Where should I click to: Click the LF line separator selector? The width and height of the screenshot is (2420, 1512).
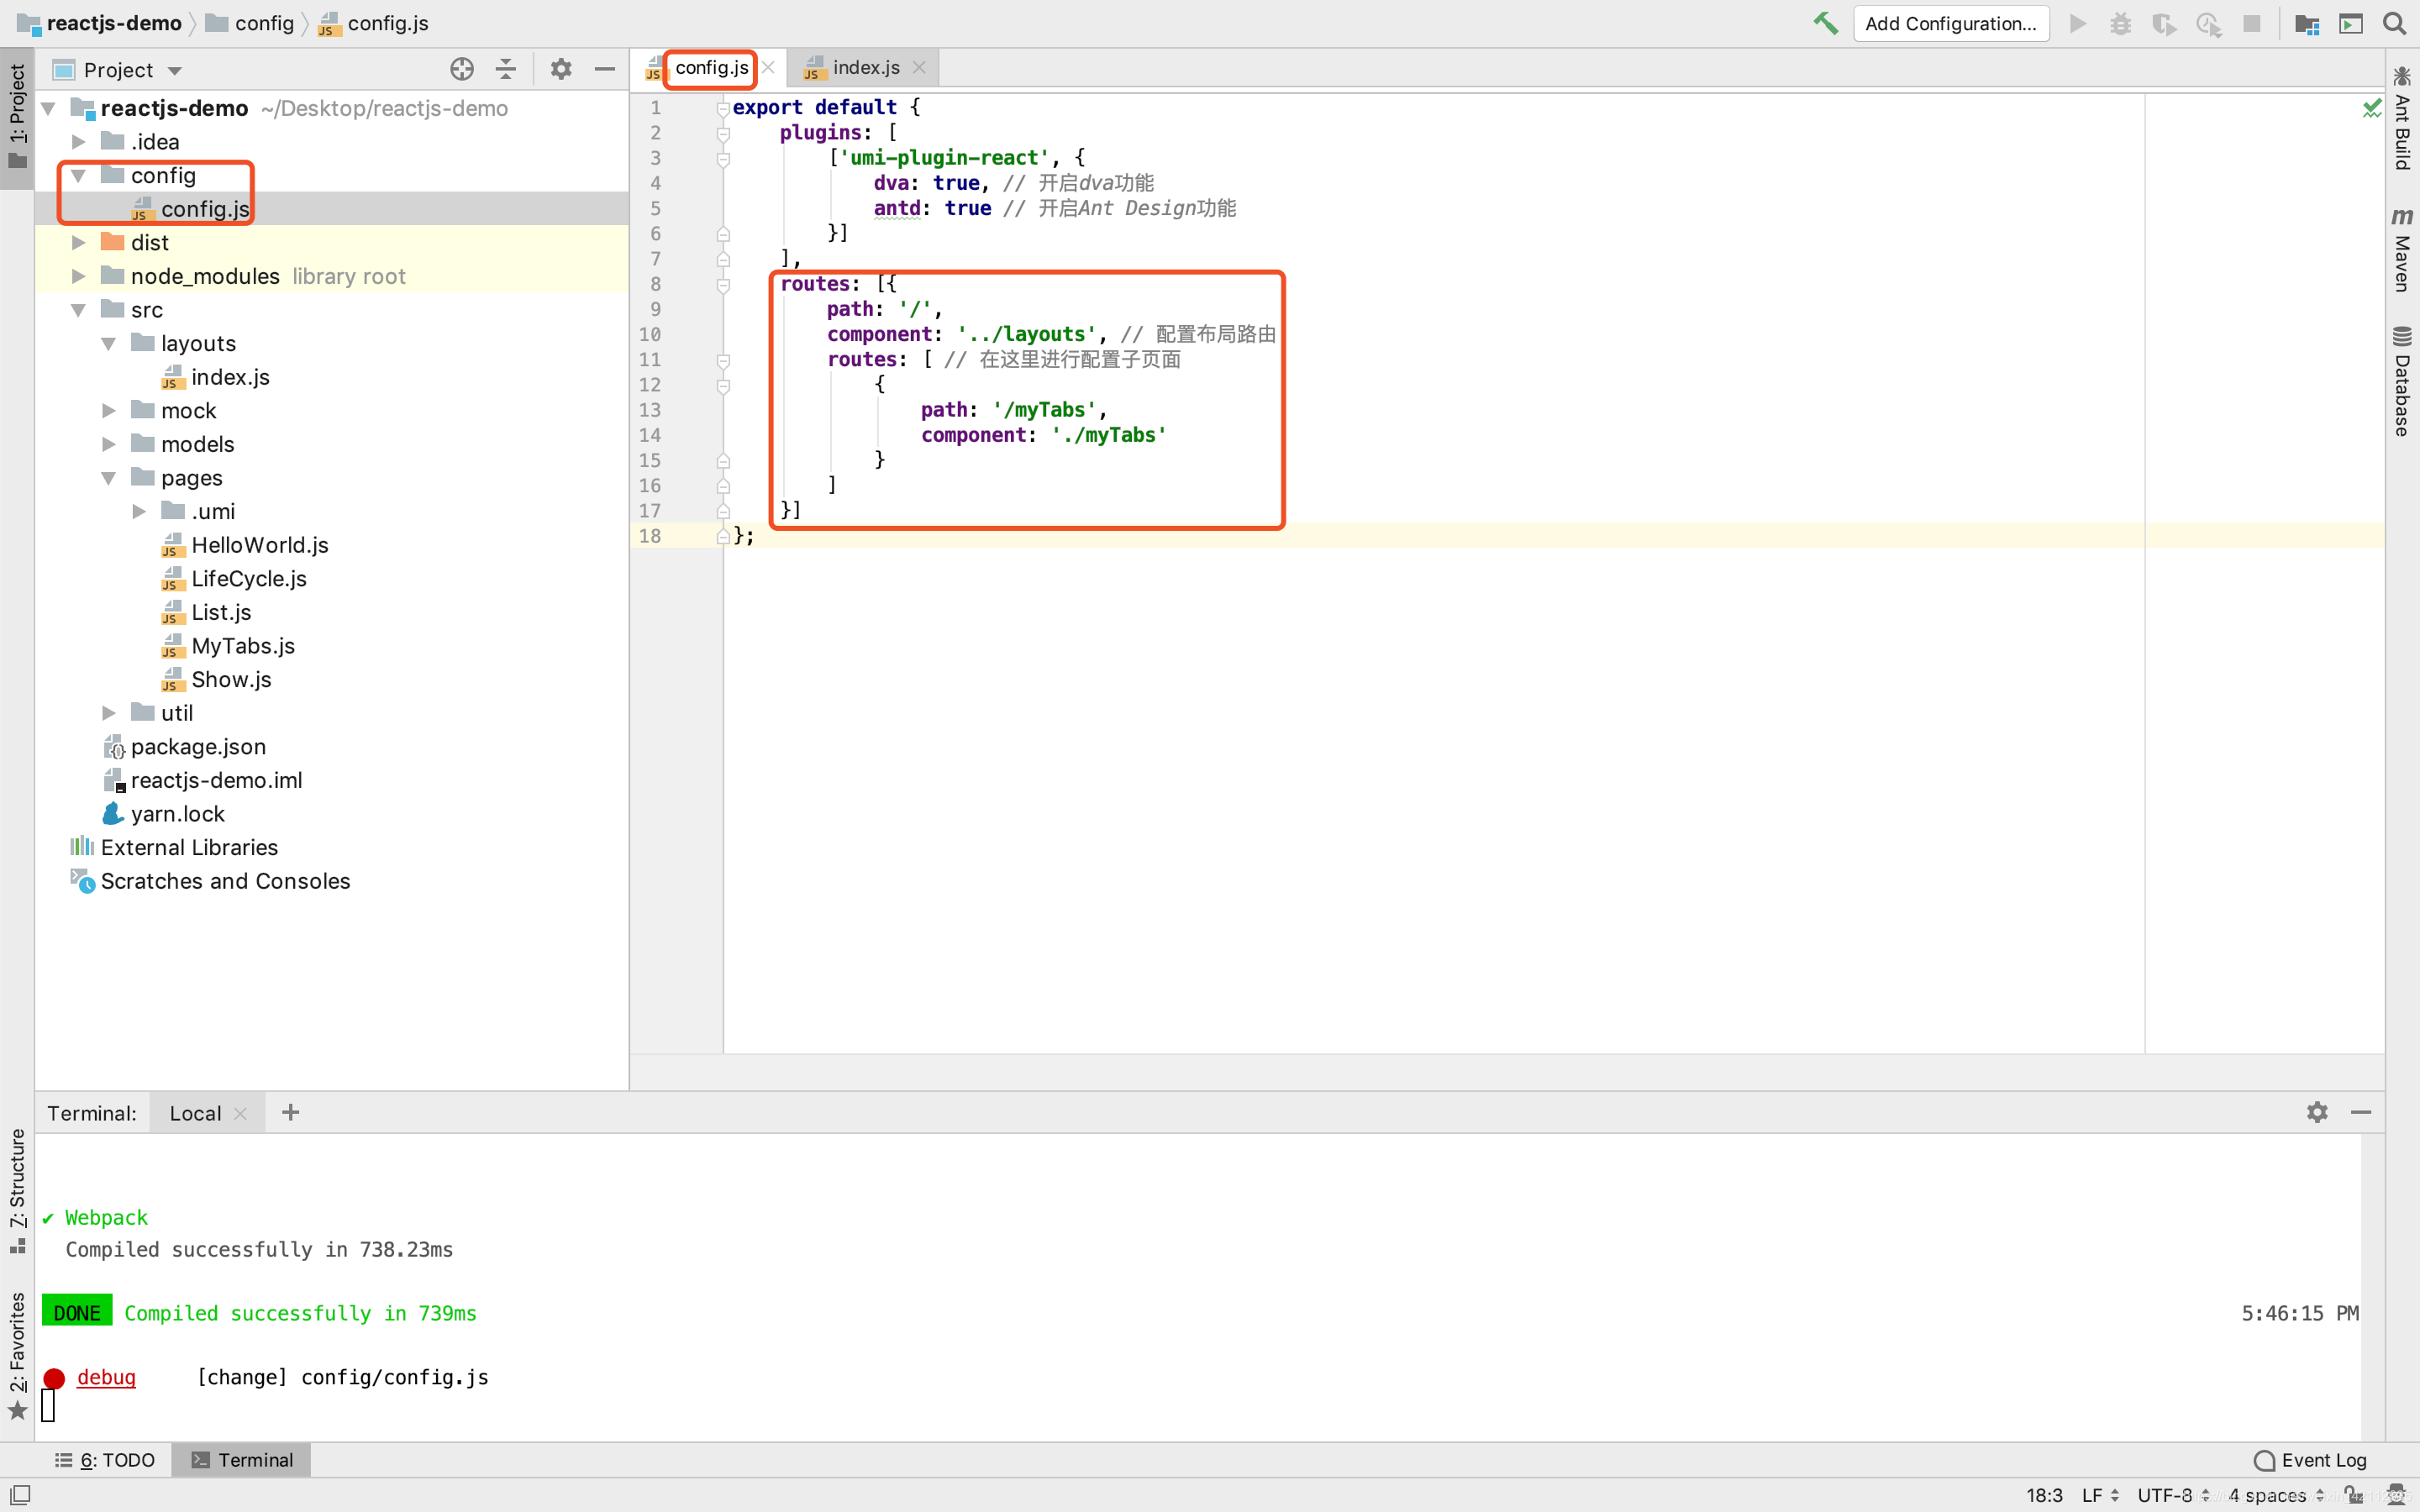click(x=2100, y=1495)
